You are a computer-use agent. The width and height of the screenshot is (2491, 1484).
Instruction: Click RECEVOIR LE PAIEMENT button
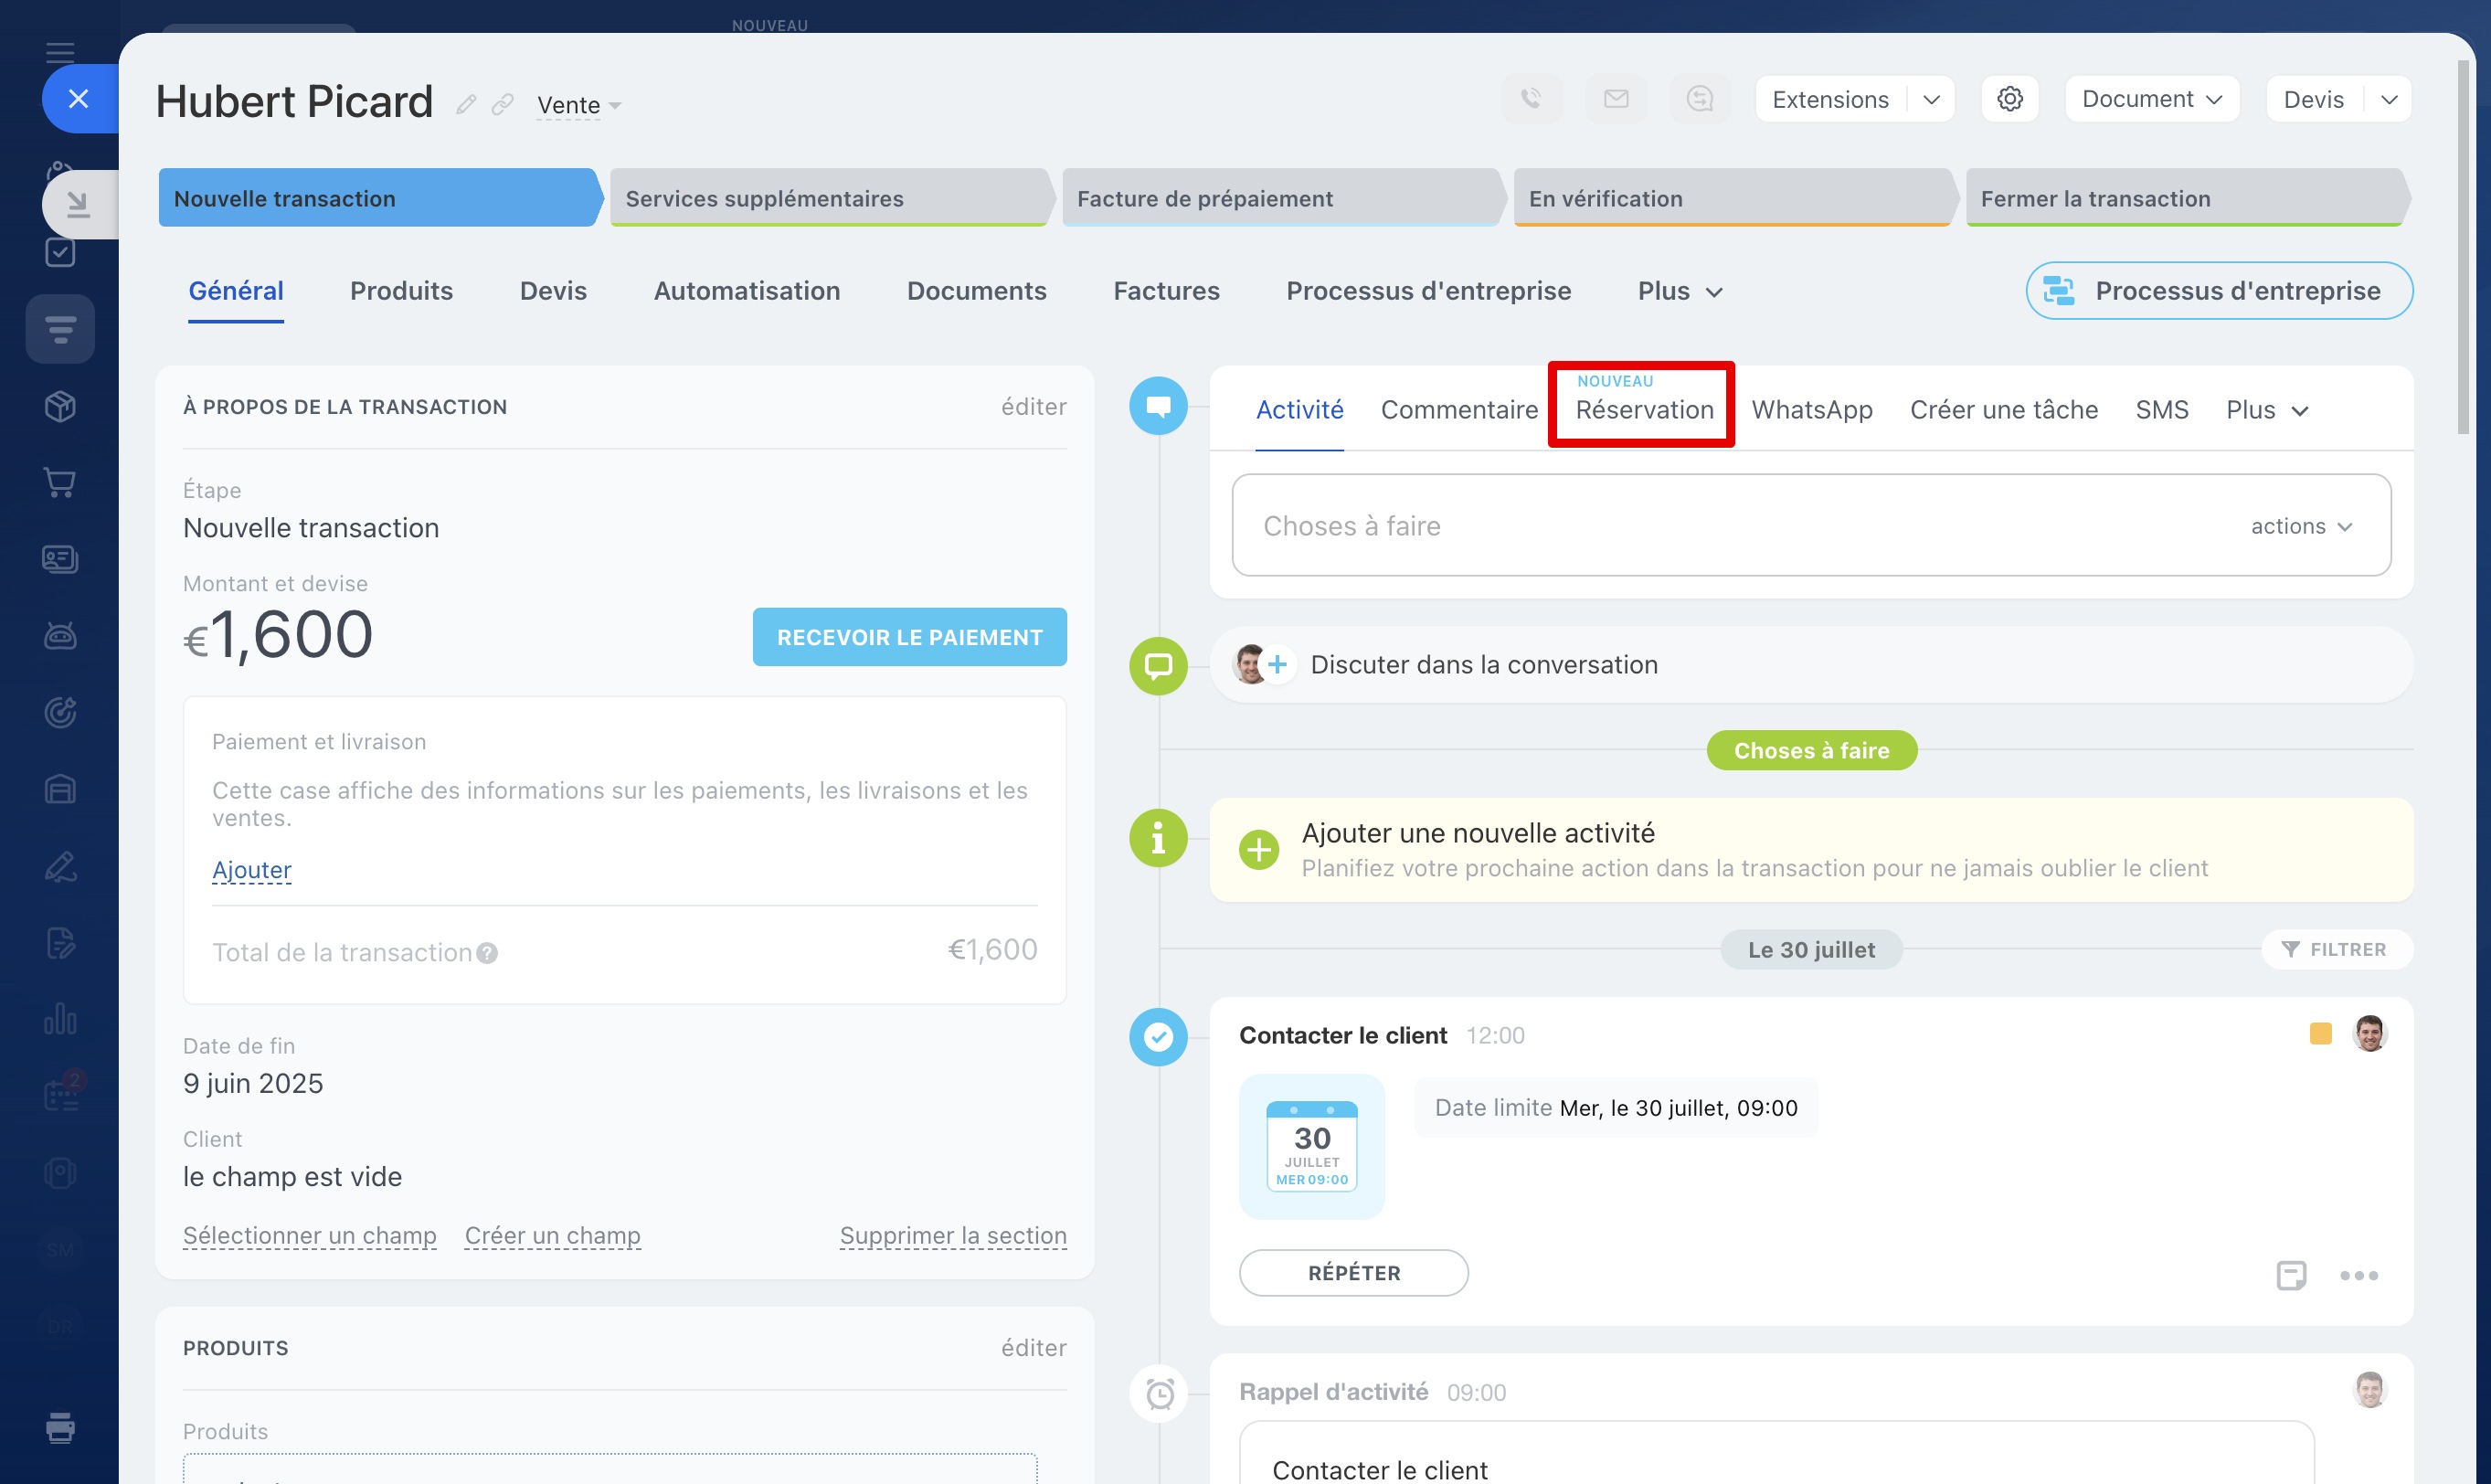[x=909, y=637]
